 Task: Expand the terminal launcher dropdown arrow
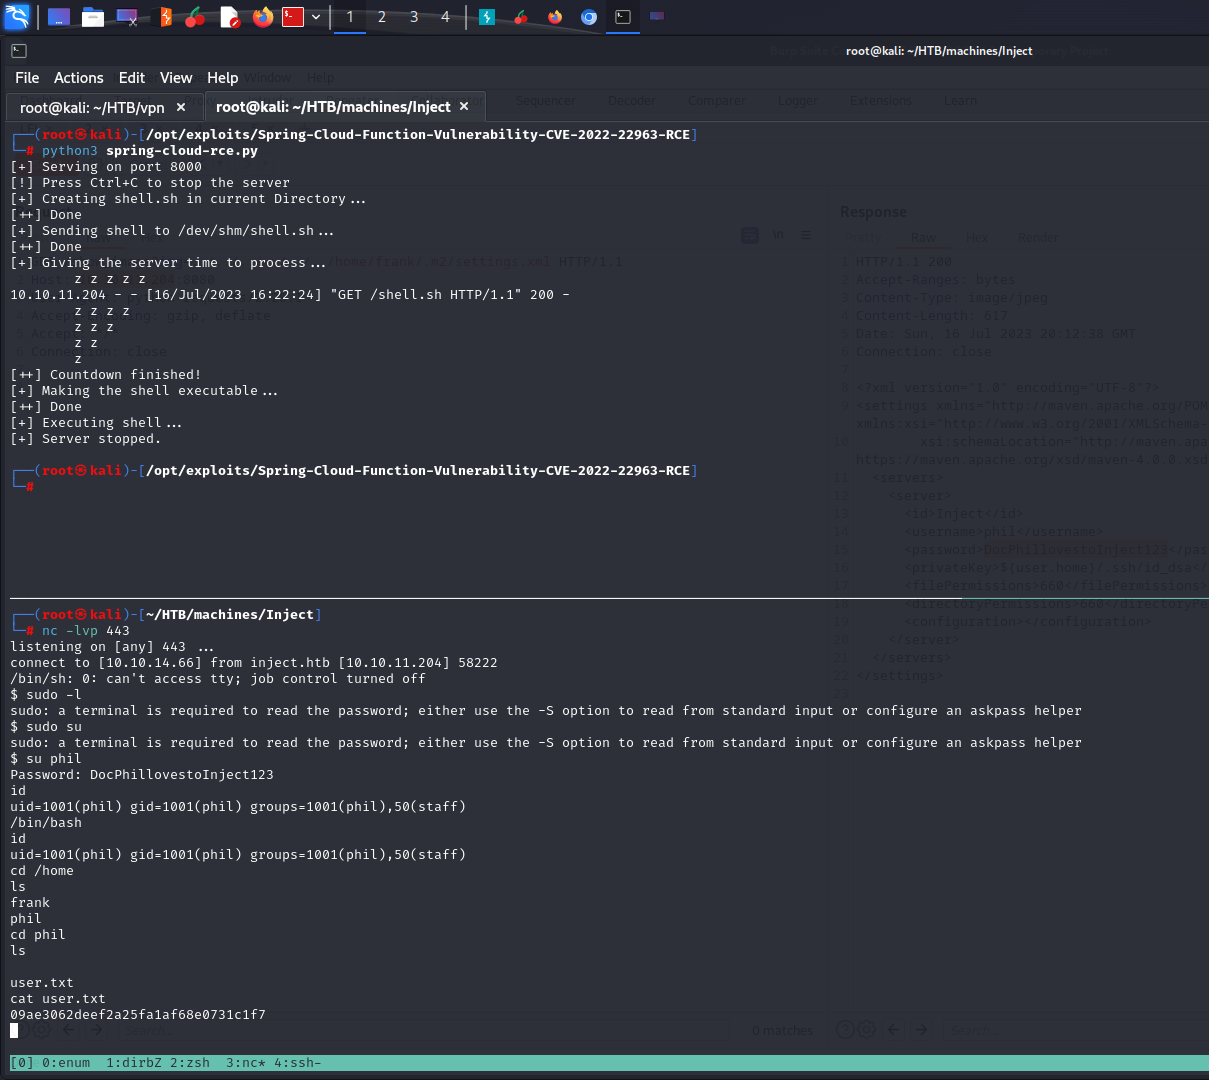(x=316, y=17)
